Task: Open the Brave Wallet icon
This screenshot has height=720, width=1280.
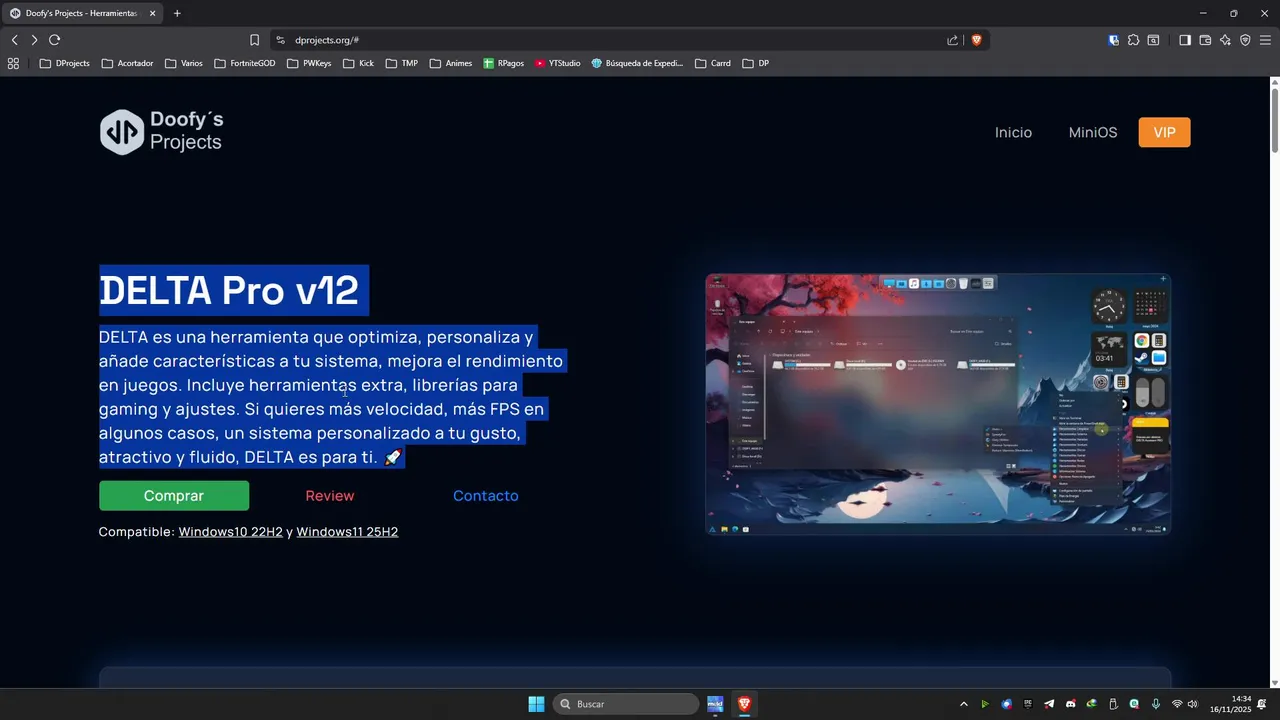Action: [1205, 40]
